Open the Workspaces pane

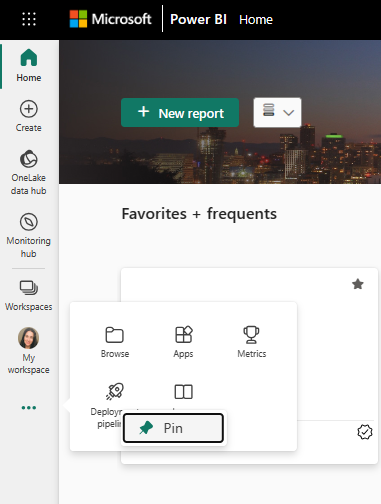(x=29, y=295)
